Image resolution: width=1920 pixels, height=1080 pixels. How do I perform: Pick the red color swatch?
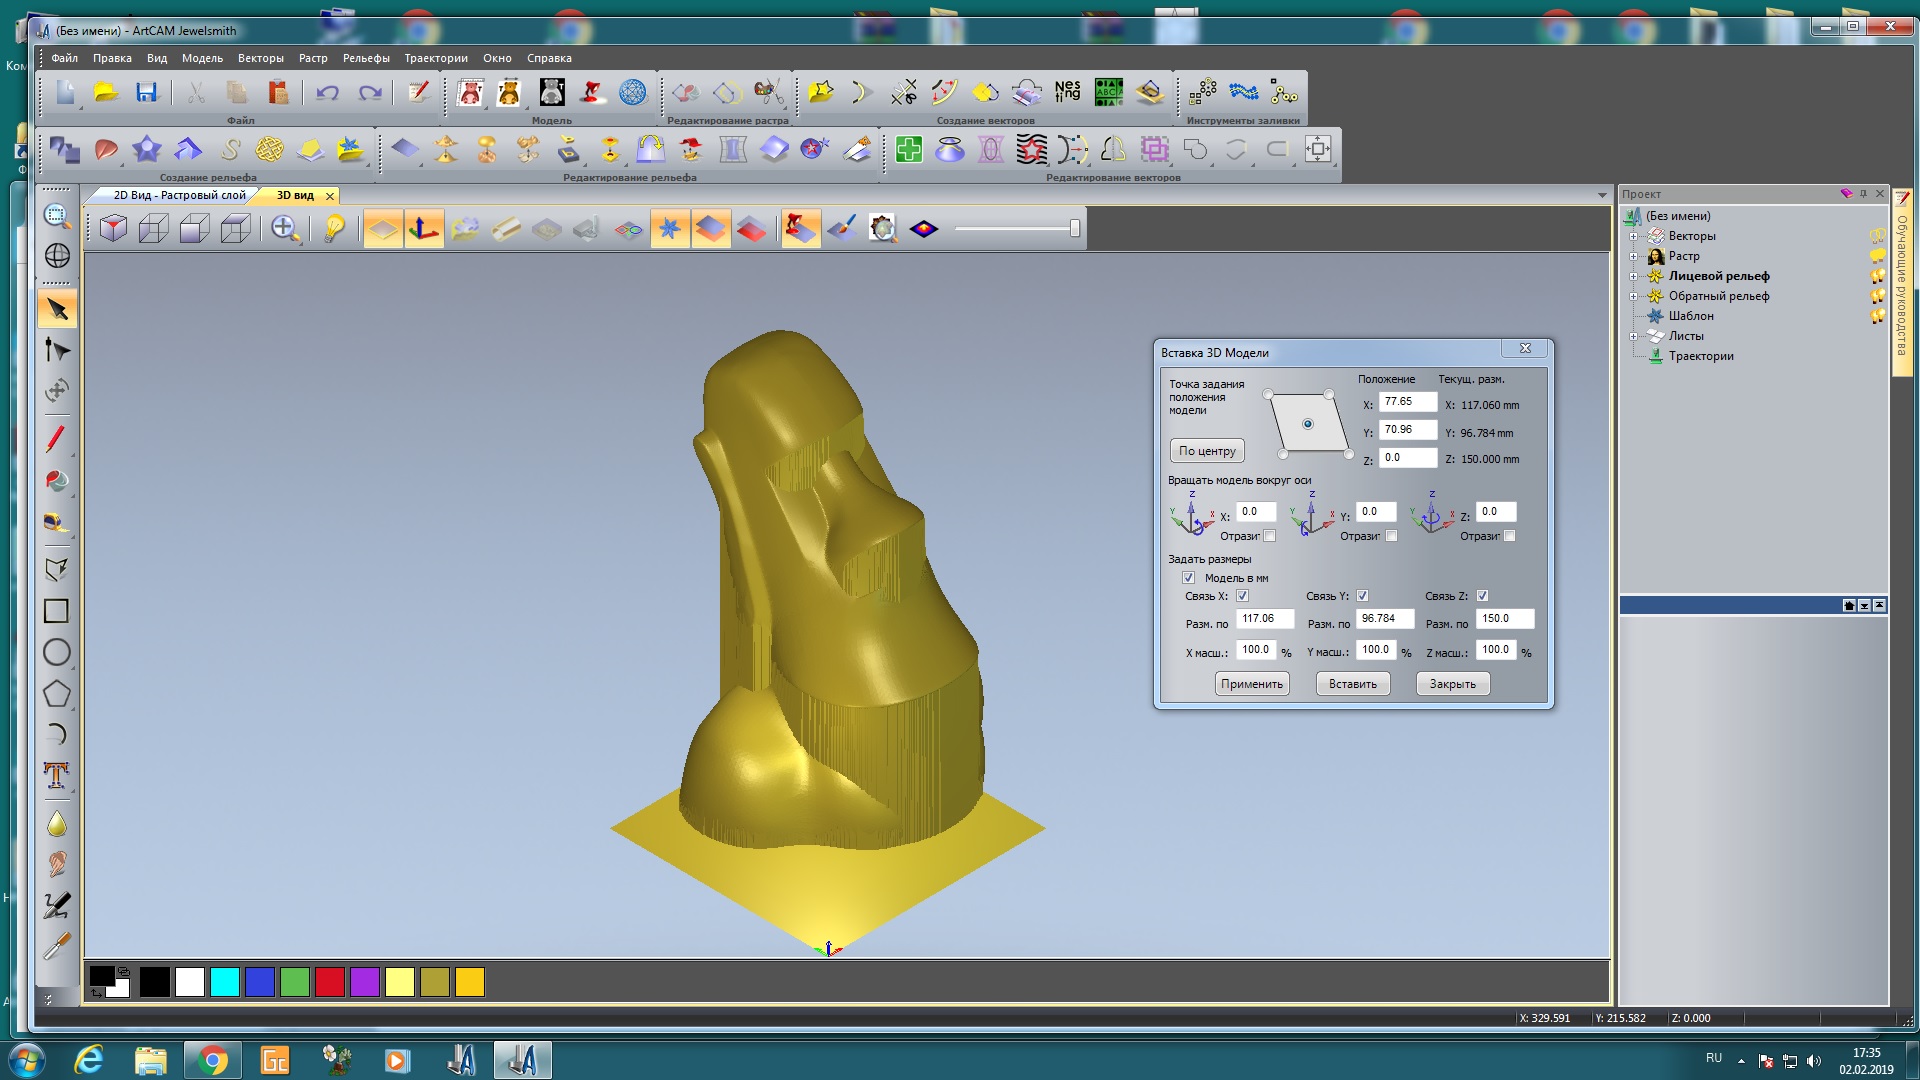[329, 982]
